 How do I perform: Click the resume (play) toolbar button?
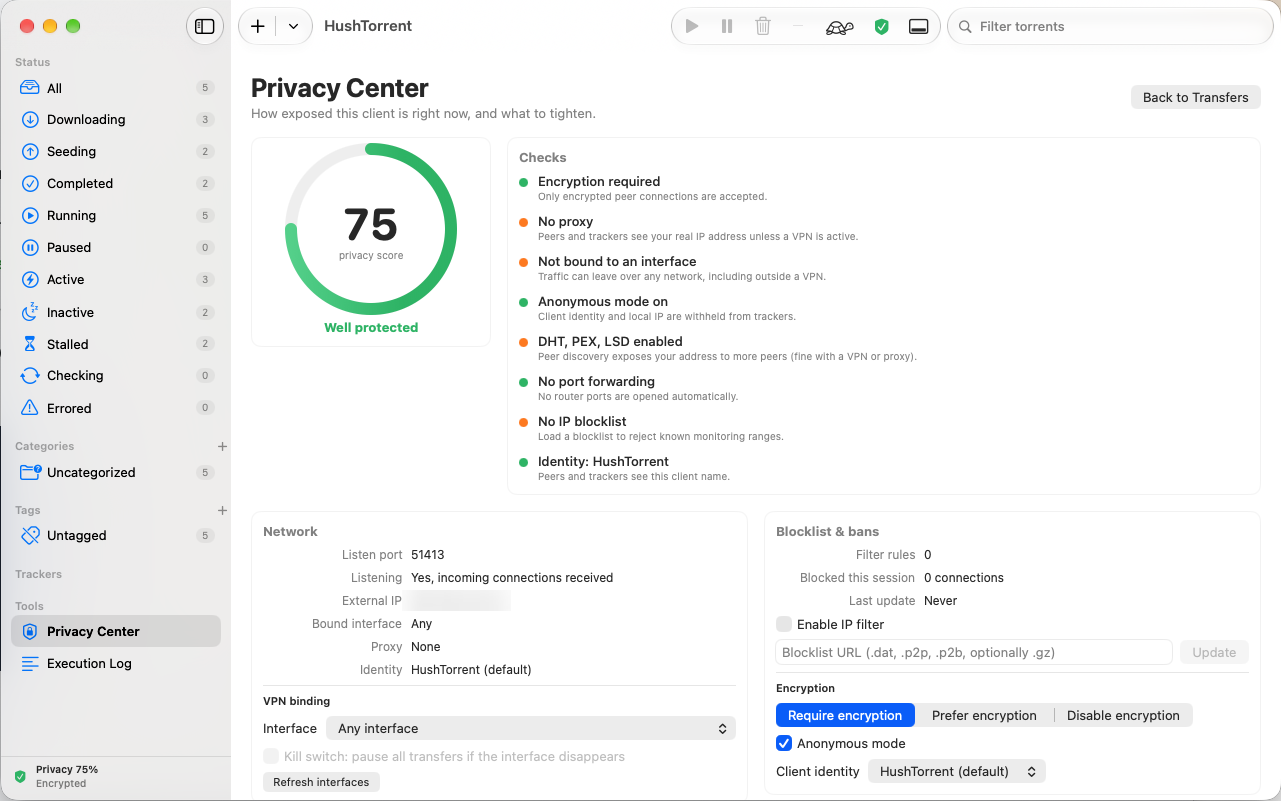(x=692, y=26)
